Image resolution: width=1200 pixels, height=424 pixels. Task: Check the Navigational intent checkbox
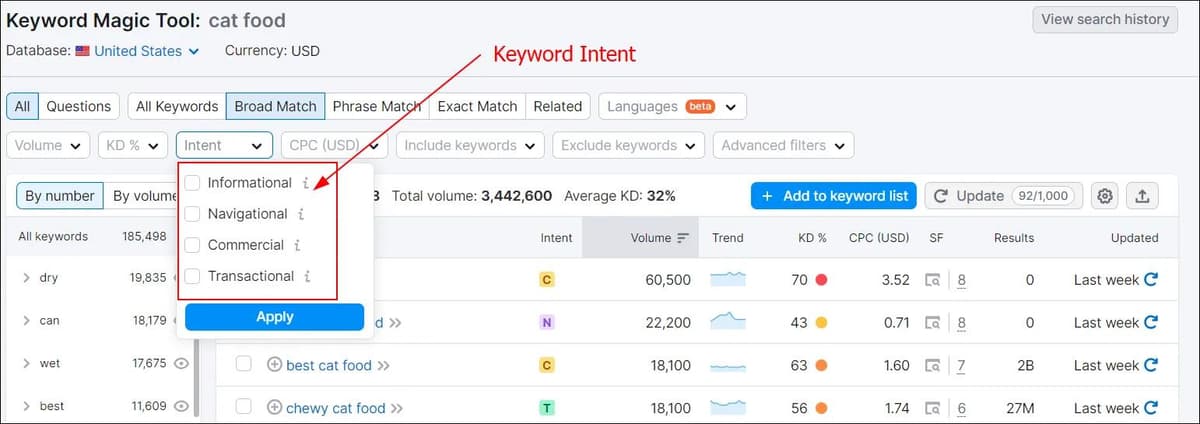193,214
